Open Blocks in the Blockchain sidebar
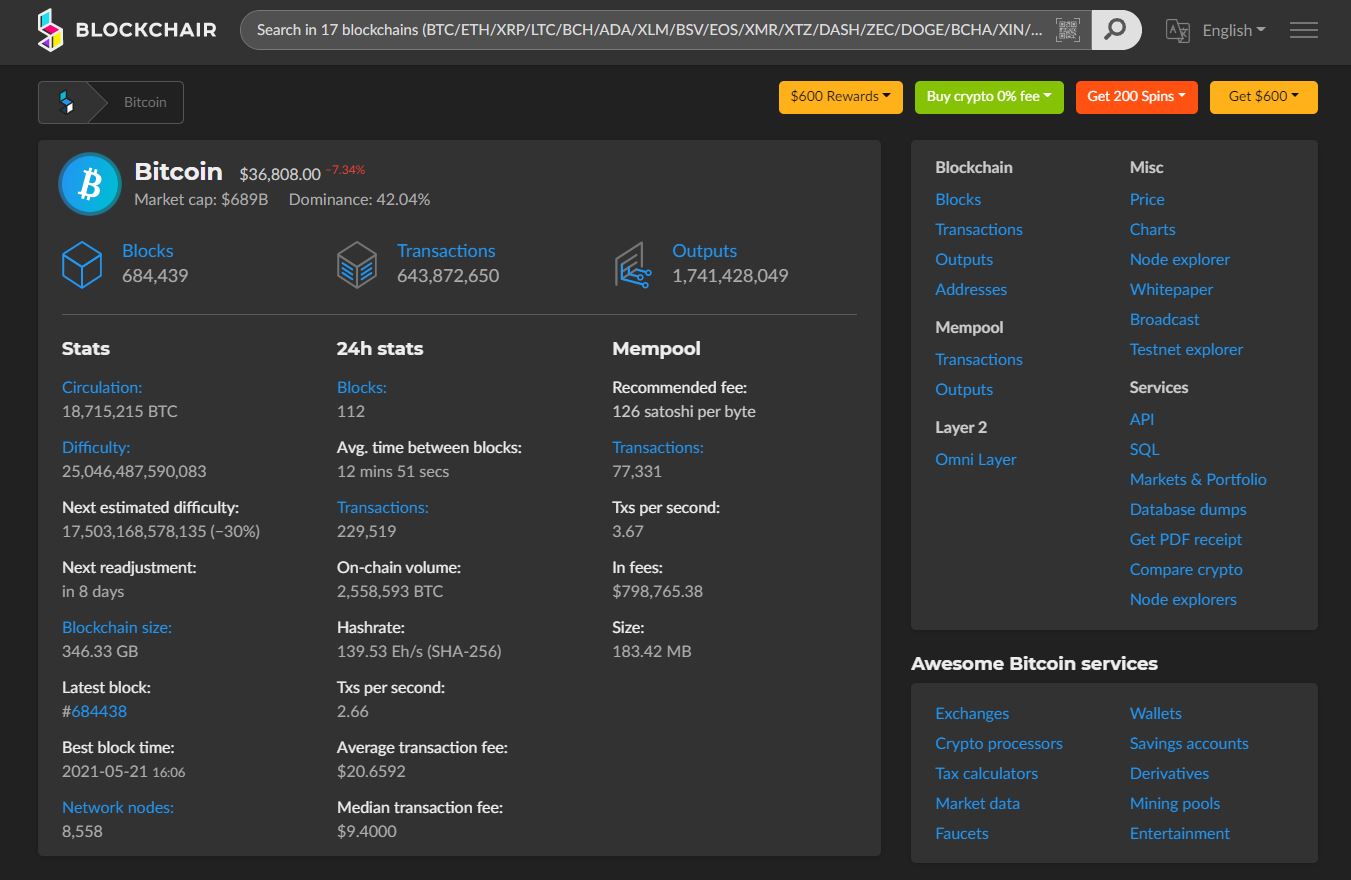This screenshot has width=1351, height=880. [x=958, y=199]
